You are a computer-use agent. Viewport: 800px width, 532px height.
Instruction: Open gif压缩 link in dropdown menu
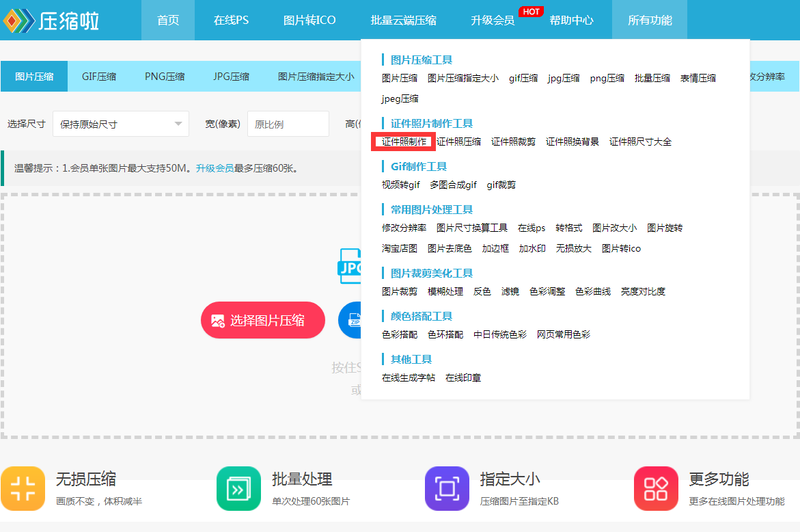click(x=523, y=78)
